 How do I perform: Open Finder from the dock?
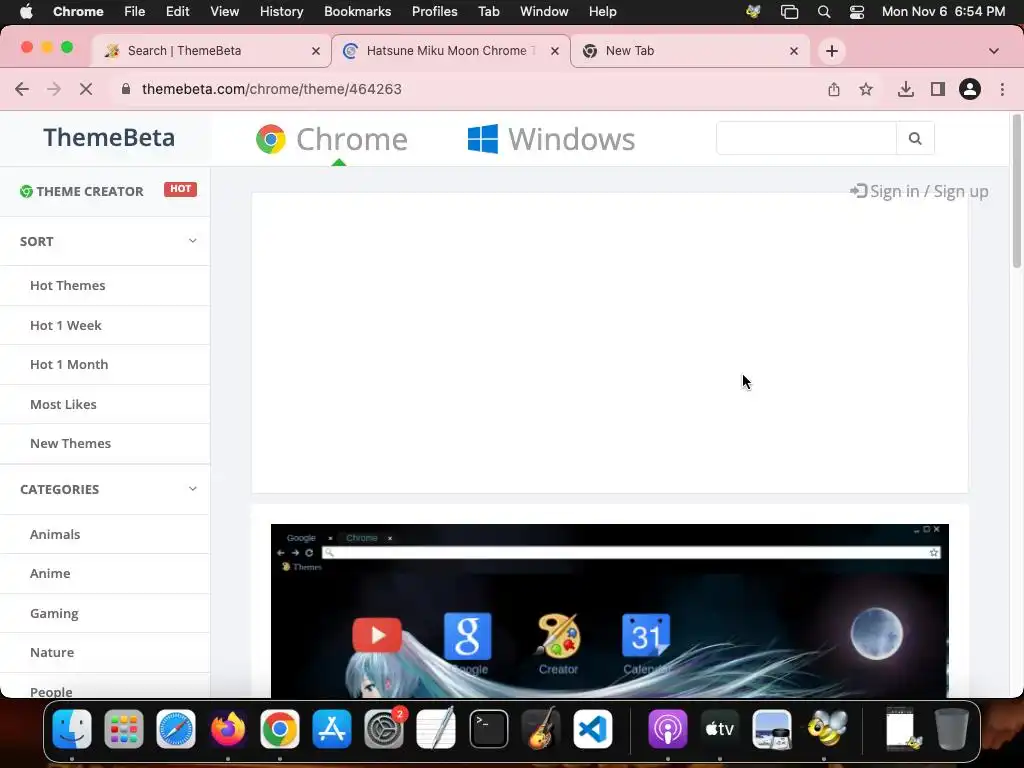point(72,729)
